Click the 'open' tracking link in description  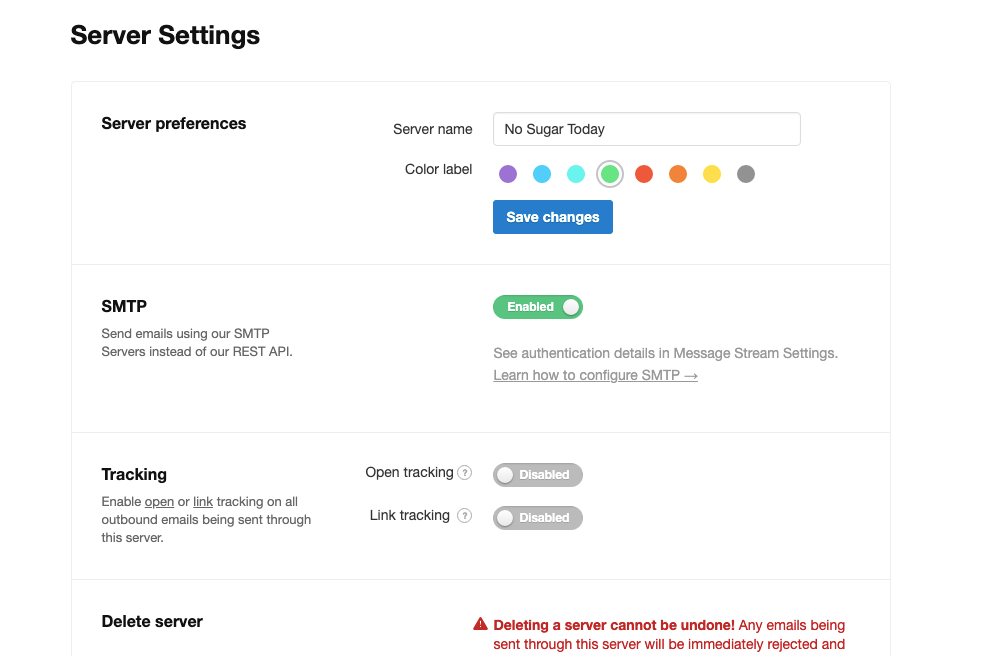pyautogui.click(x=159, y=502)
